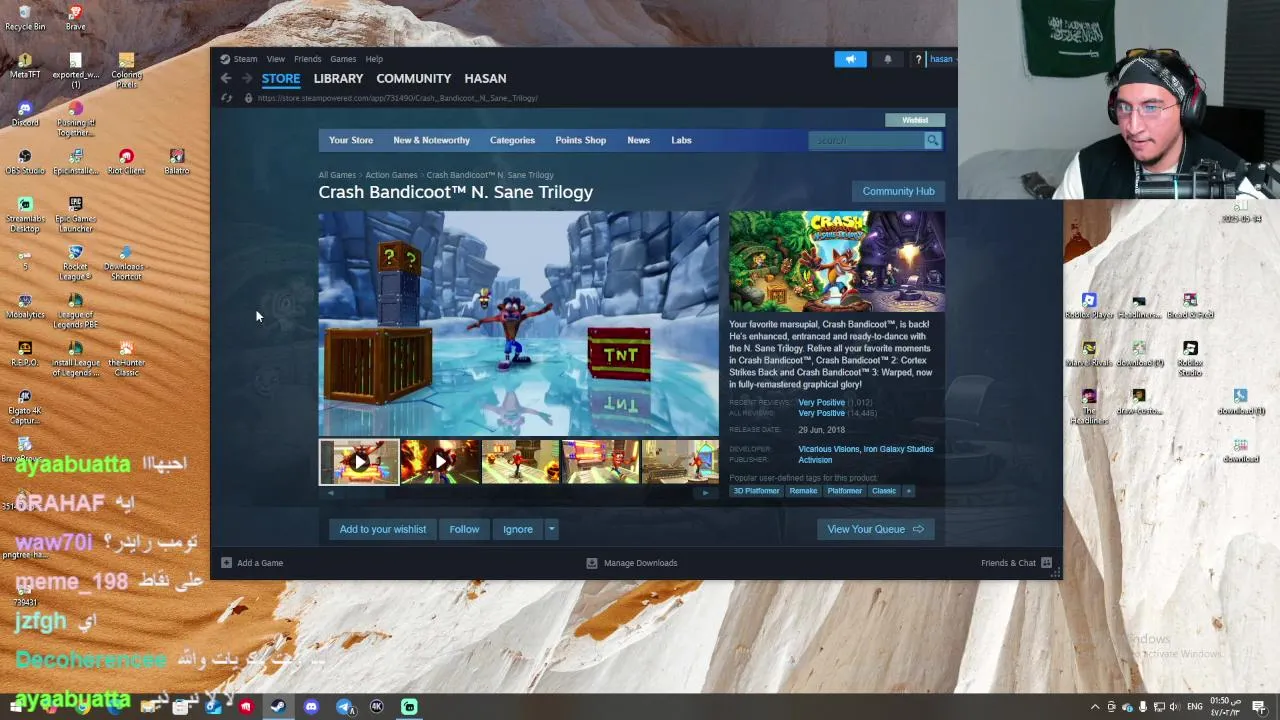Open Friends & Chat

pos(1016,563)
